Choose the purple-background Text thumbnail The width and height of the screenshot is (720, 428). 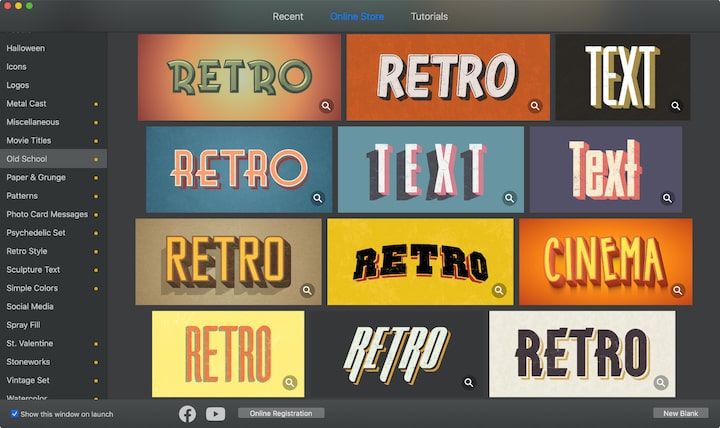(606, 169)
